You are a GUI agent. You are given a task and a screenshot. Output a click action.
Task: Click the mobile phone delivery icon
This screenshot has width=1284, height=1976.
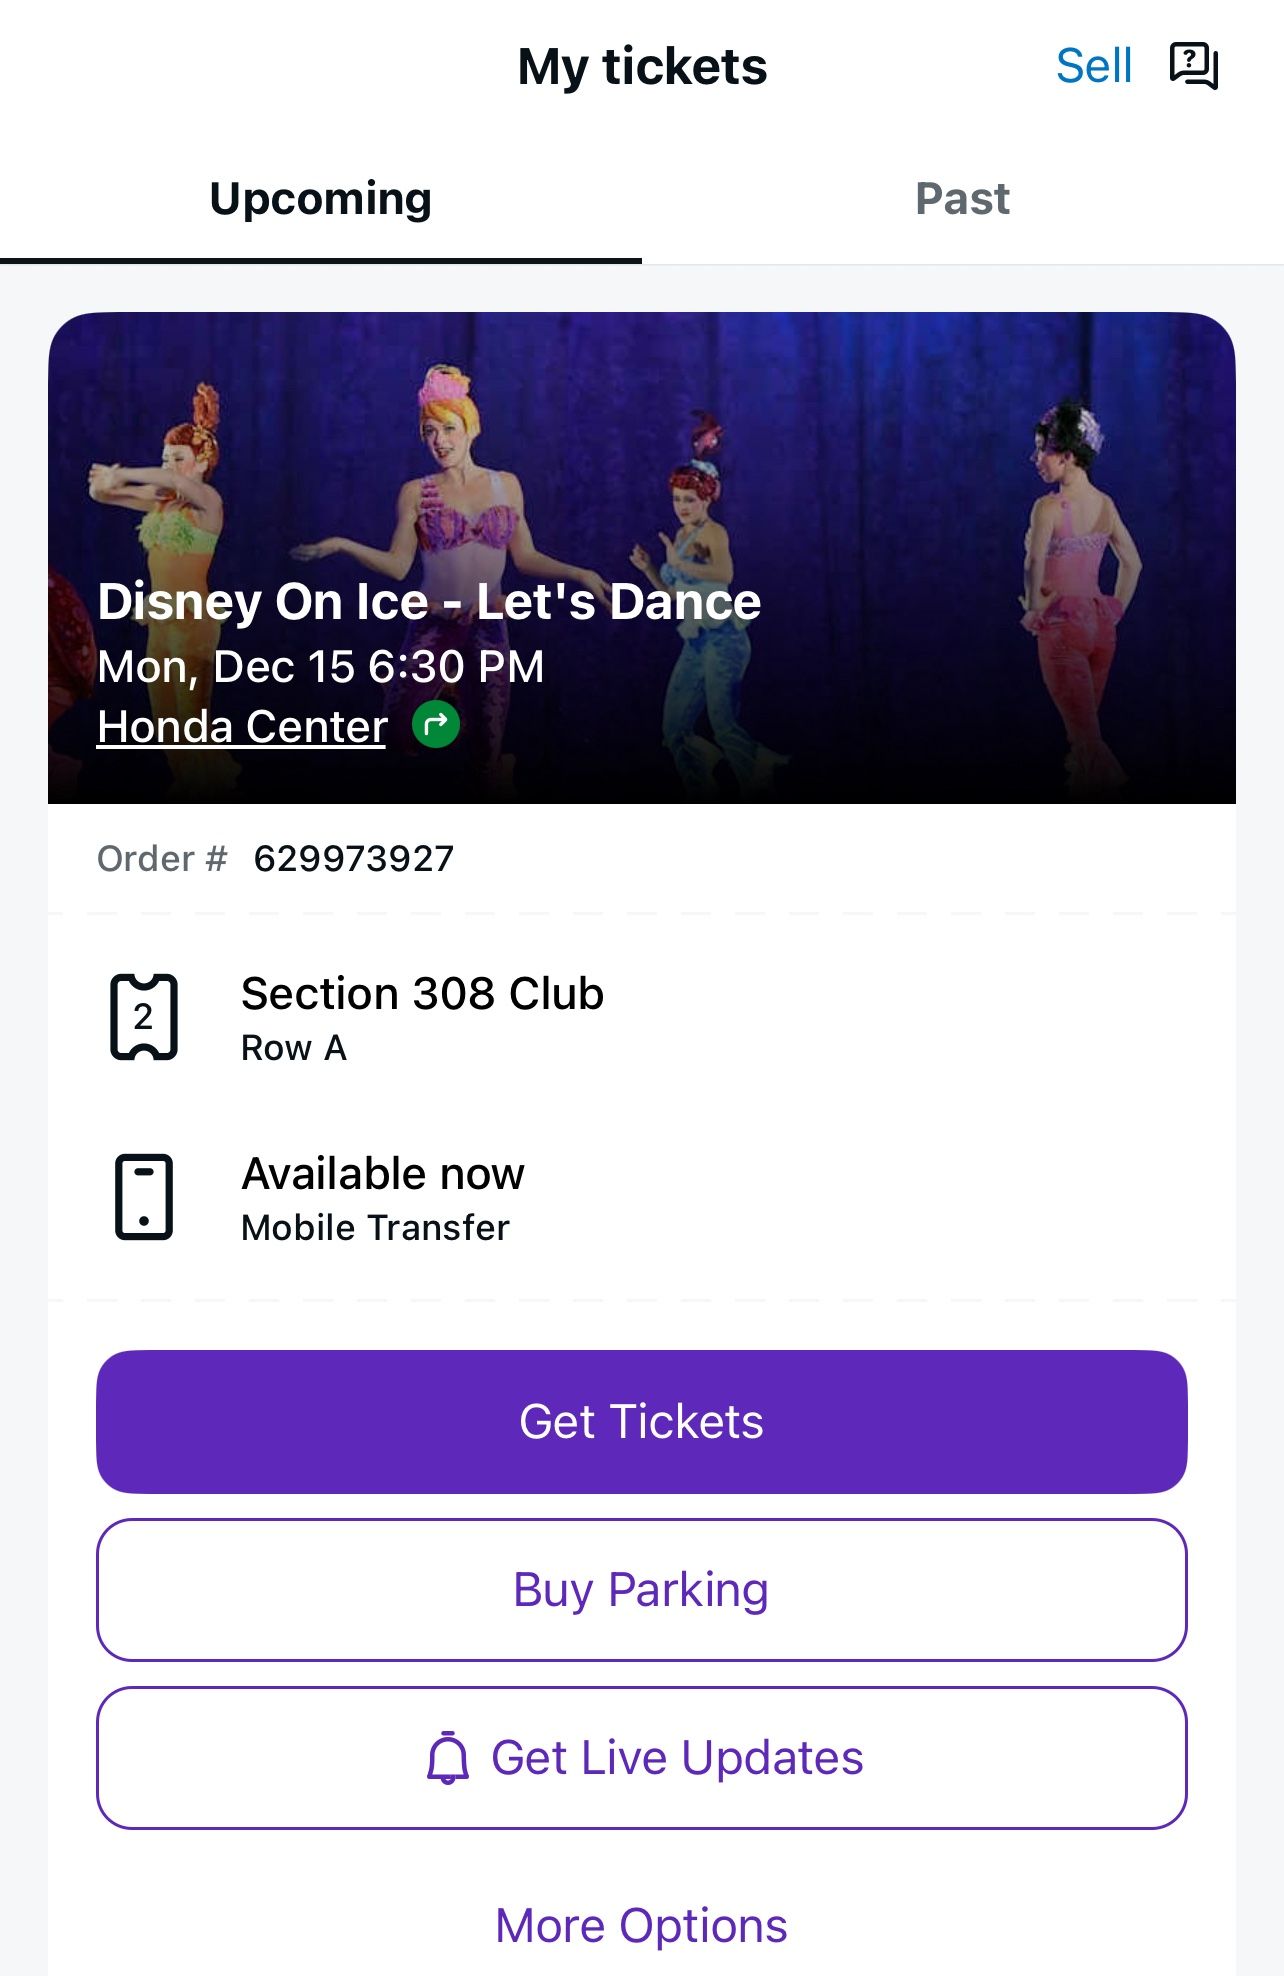[144, 1197]
